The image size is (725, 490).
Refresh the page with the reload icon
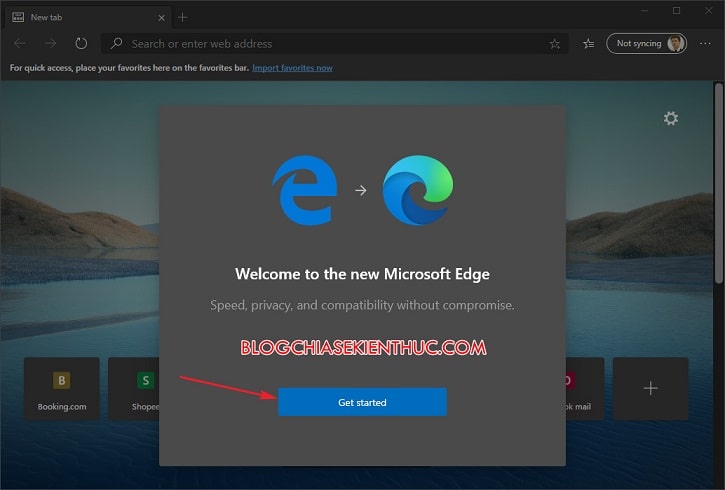point(81,43)
